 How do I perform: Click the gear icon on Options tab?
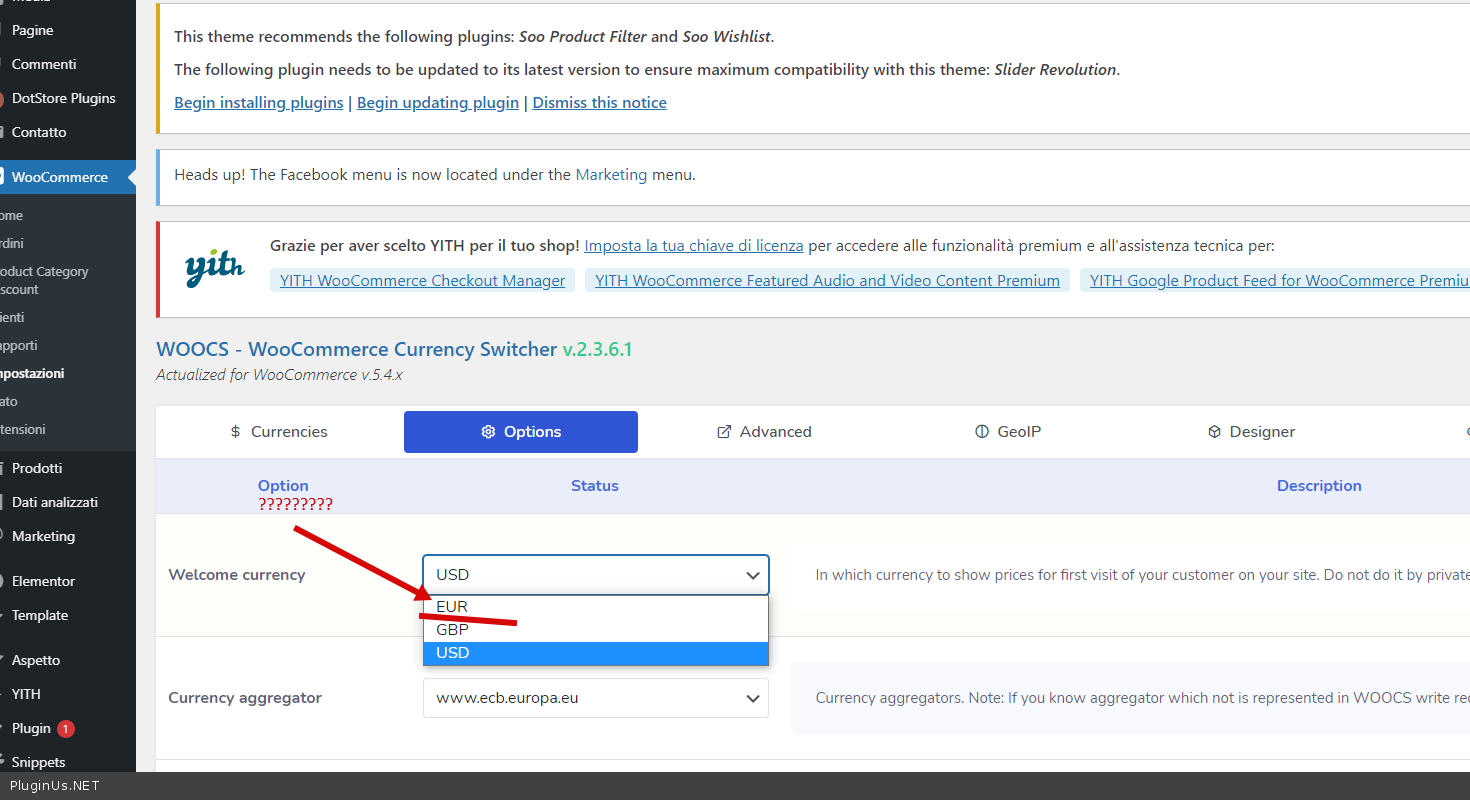pyautogui.click(x=488, y=432)
